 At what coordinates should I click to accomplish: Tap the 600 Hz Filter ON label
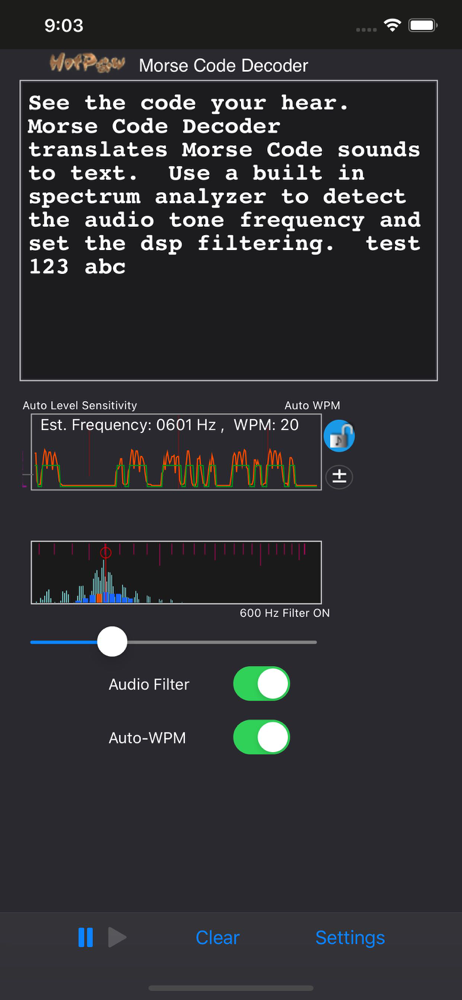tap(285, 614)
